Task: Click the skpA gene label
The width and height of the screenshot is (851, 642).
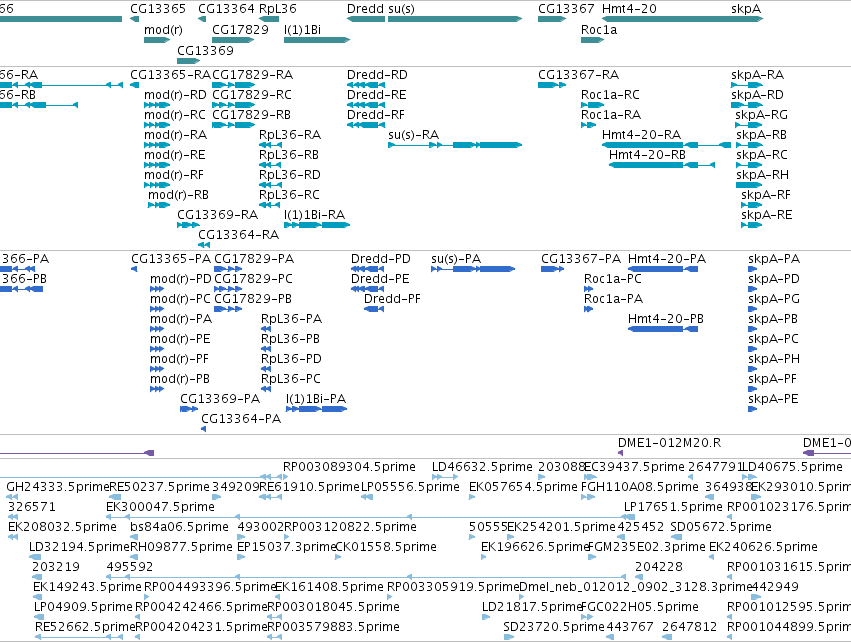Action: pyautogui.click(x=746, y=9)
